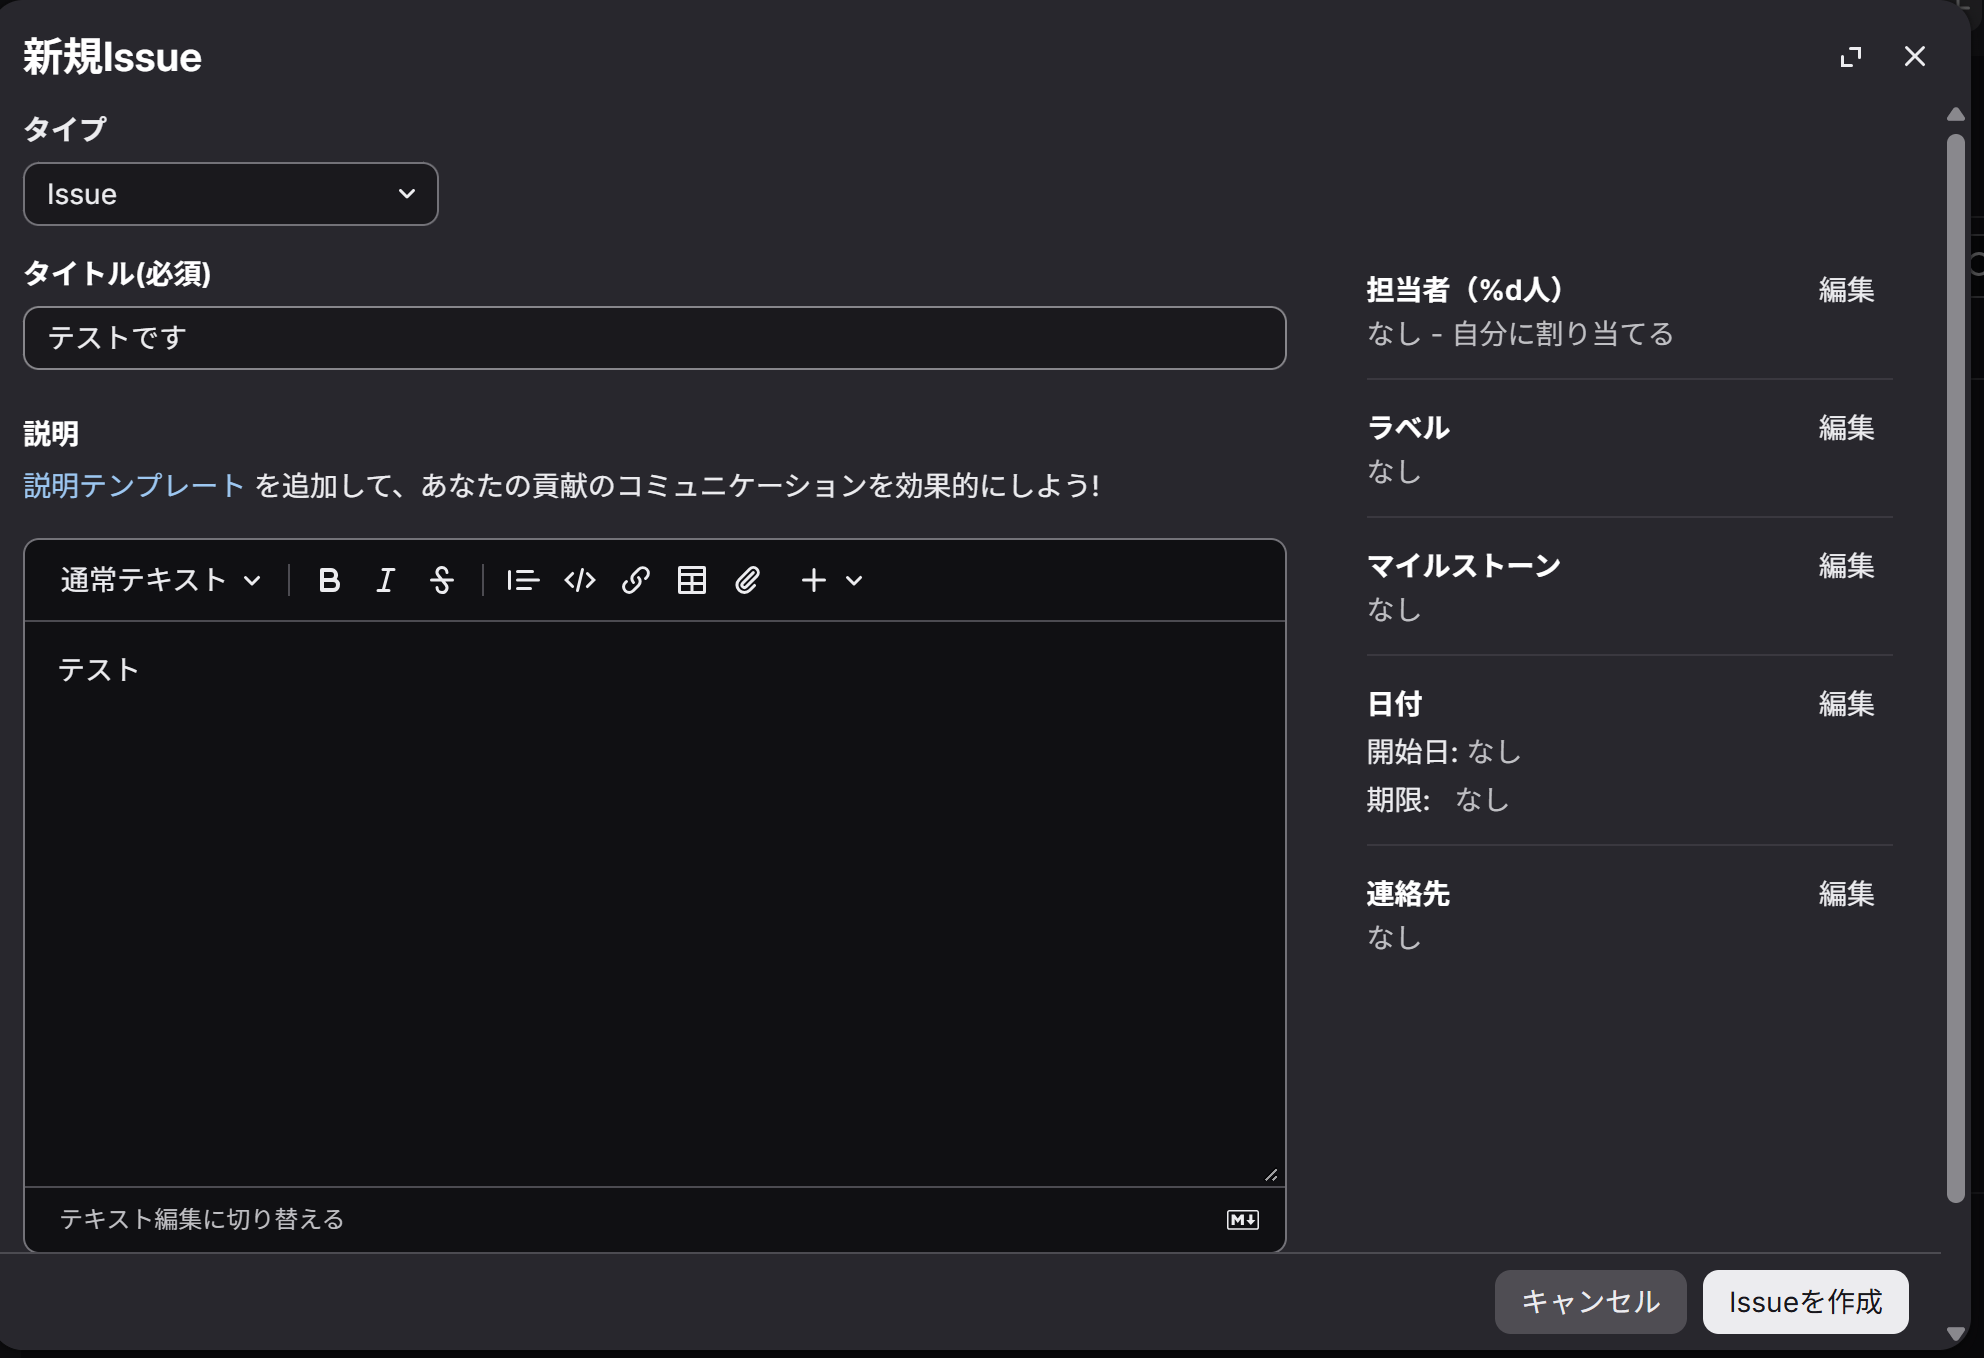
Task: Click the Issueを作成 button
Action: pyautogui.click(x=1805, y=1302)
